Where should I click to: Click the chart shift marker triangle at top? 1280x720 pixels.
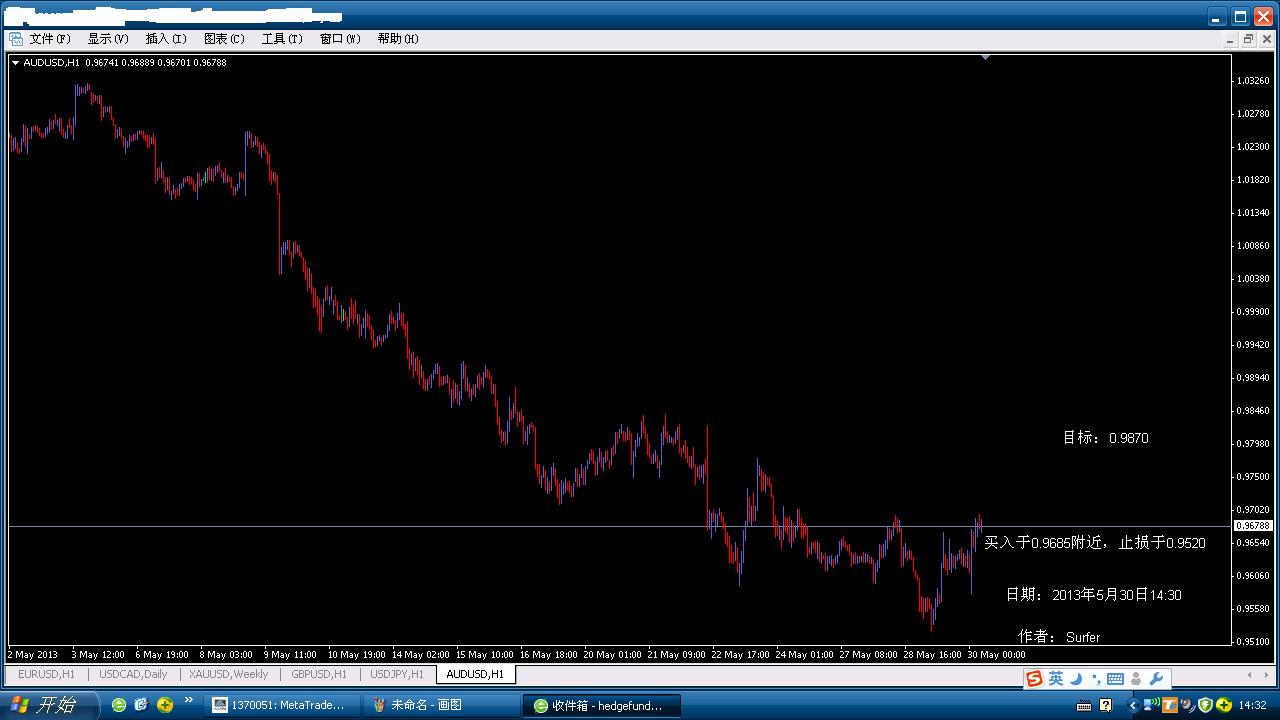point(985,58)
